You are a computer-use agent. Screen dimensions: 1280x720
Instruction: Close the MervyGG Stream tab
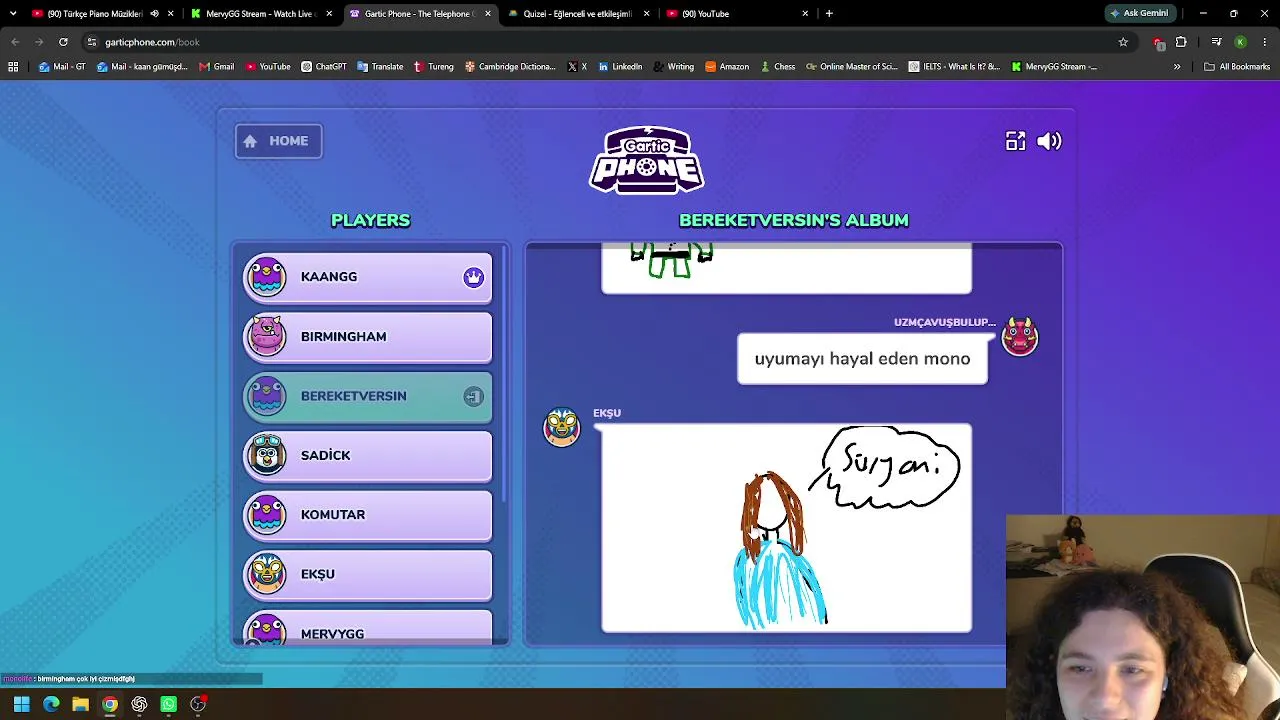[329, 14]
